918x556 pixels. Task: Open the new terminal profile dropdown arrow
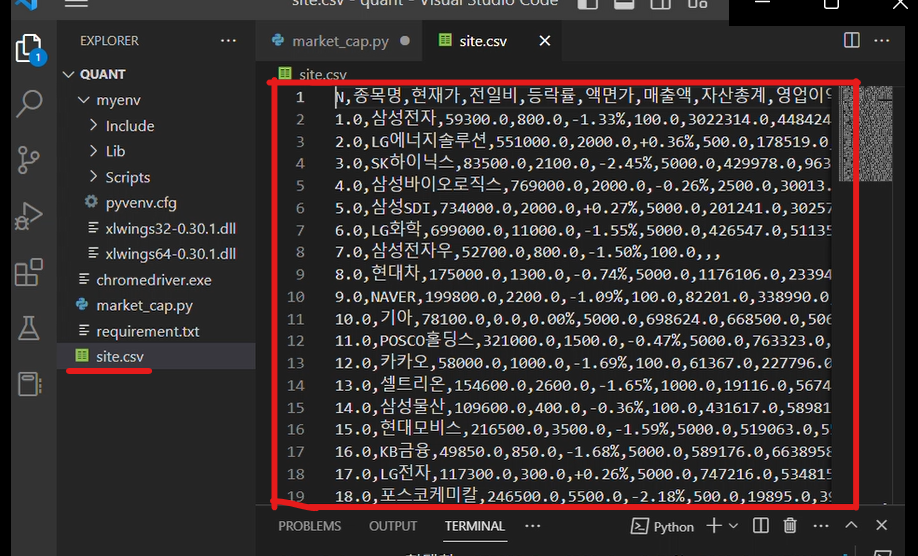coord(734,526)
